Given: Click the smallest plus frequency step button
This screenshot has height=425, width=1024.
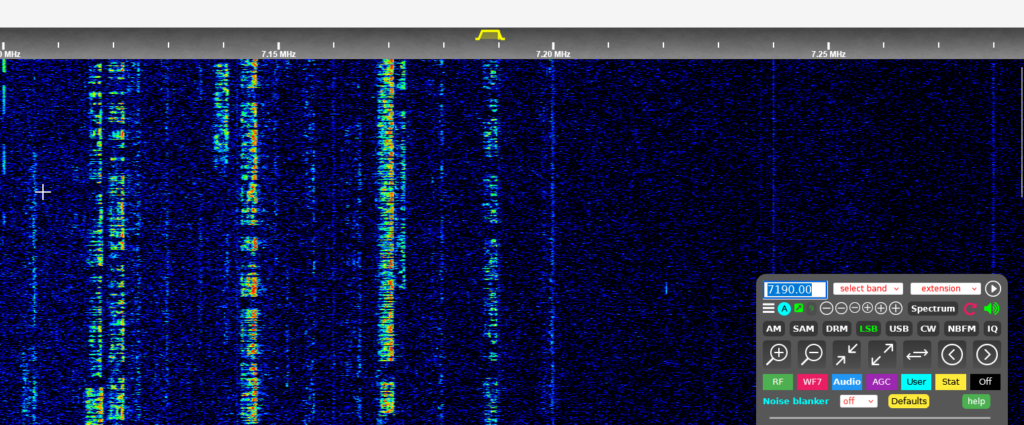Looking at the screenshot, I should pos(868,309).
